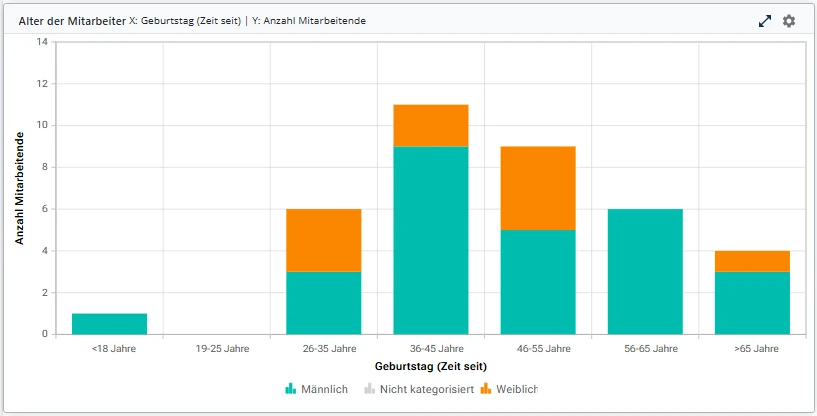The width and height of the screenshot is (817, 416).
Task: Click the 'Alter der Mitarbeiter' chart title
Action: pyautogui.click(x=72, y=21)
